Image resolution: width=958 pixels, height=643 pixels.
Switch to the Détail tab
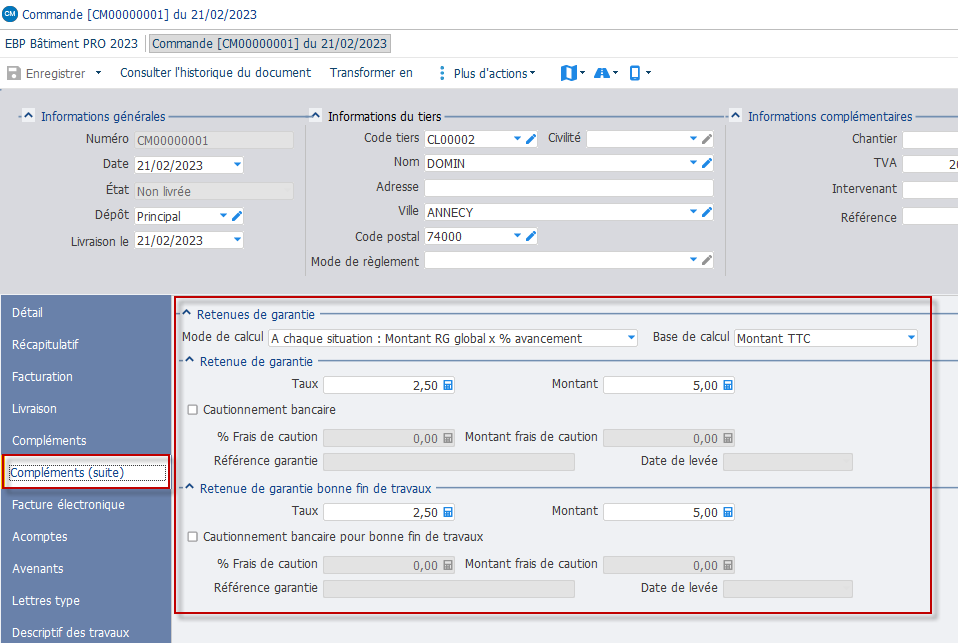[x=86, y=312]
